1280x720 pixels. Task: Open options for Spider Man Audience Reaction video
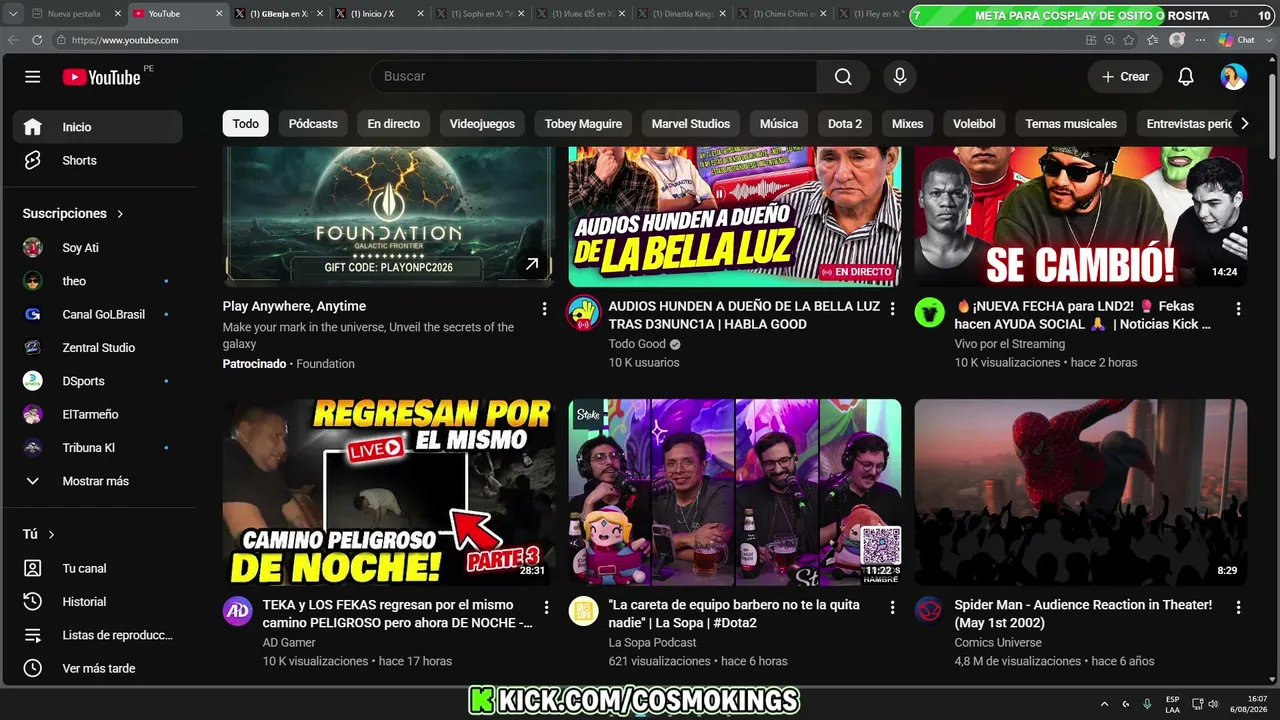point(1238,607)
